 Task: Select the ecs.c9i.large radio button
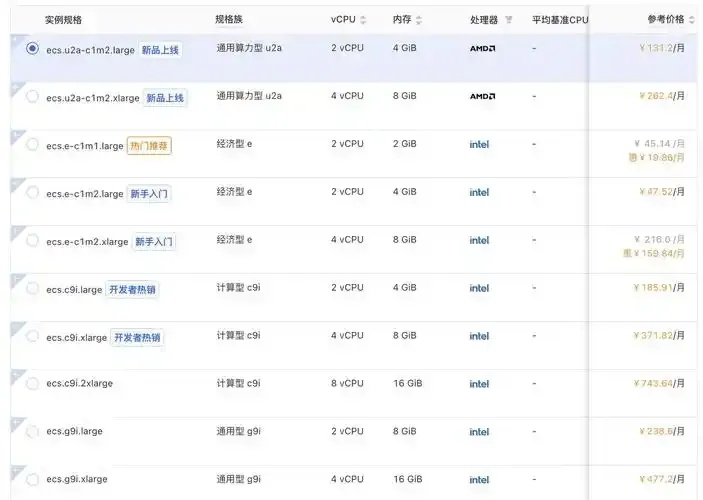[32, 288]
